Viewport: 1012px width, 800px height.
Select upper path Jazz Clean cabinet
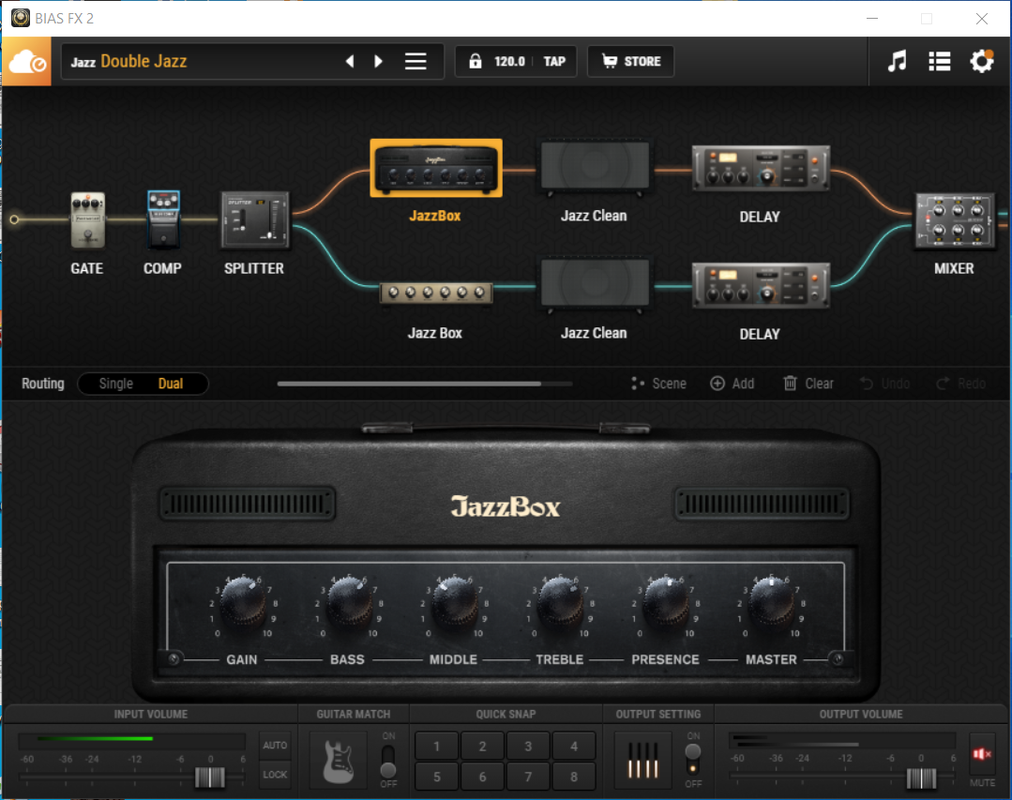(594, 167)
